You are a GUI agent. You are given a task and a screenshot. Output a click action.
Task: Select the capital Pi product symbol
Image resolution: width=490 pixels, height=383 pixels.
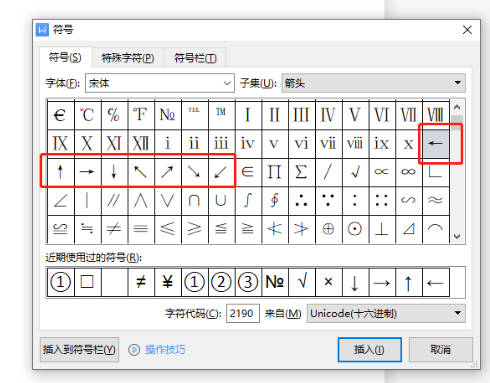pos(275,172)
